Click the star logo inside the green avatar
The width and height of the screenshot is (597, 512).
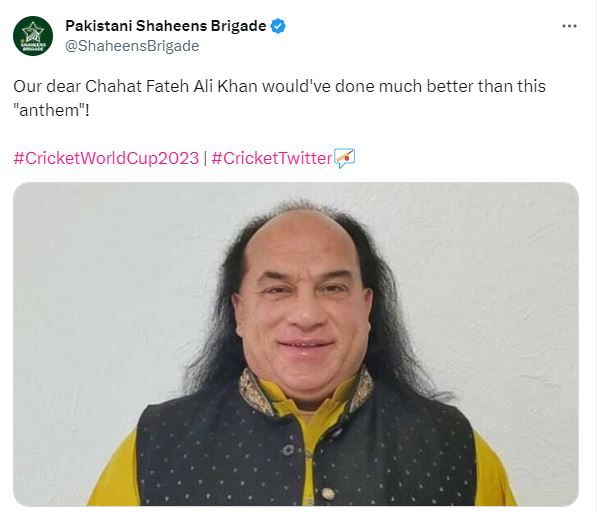click(33, 32)
